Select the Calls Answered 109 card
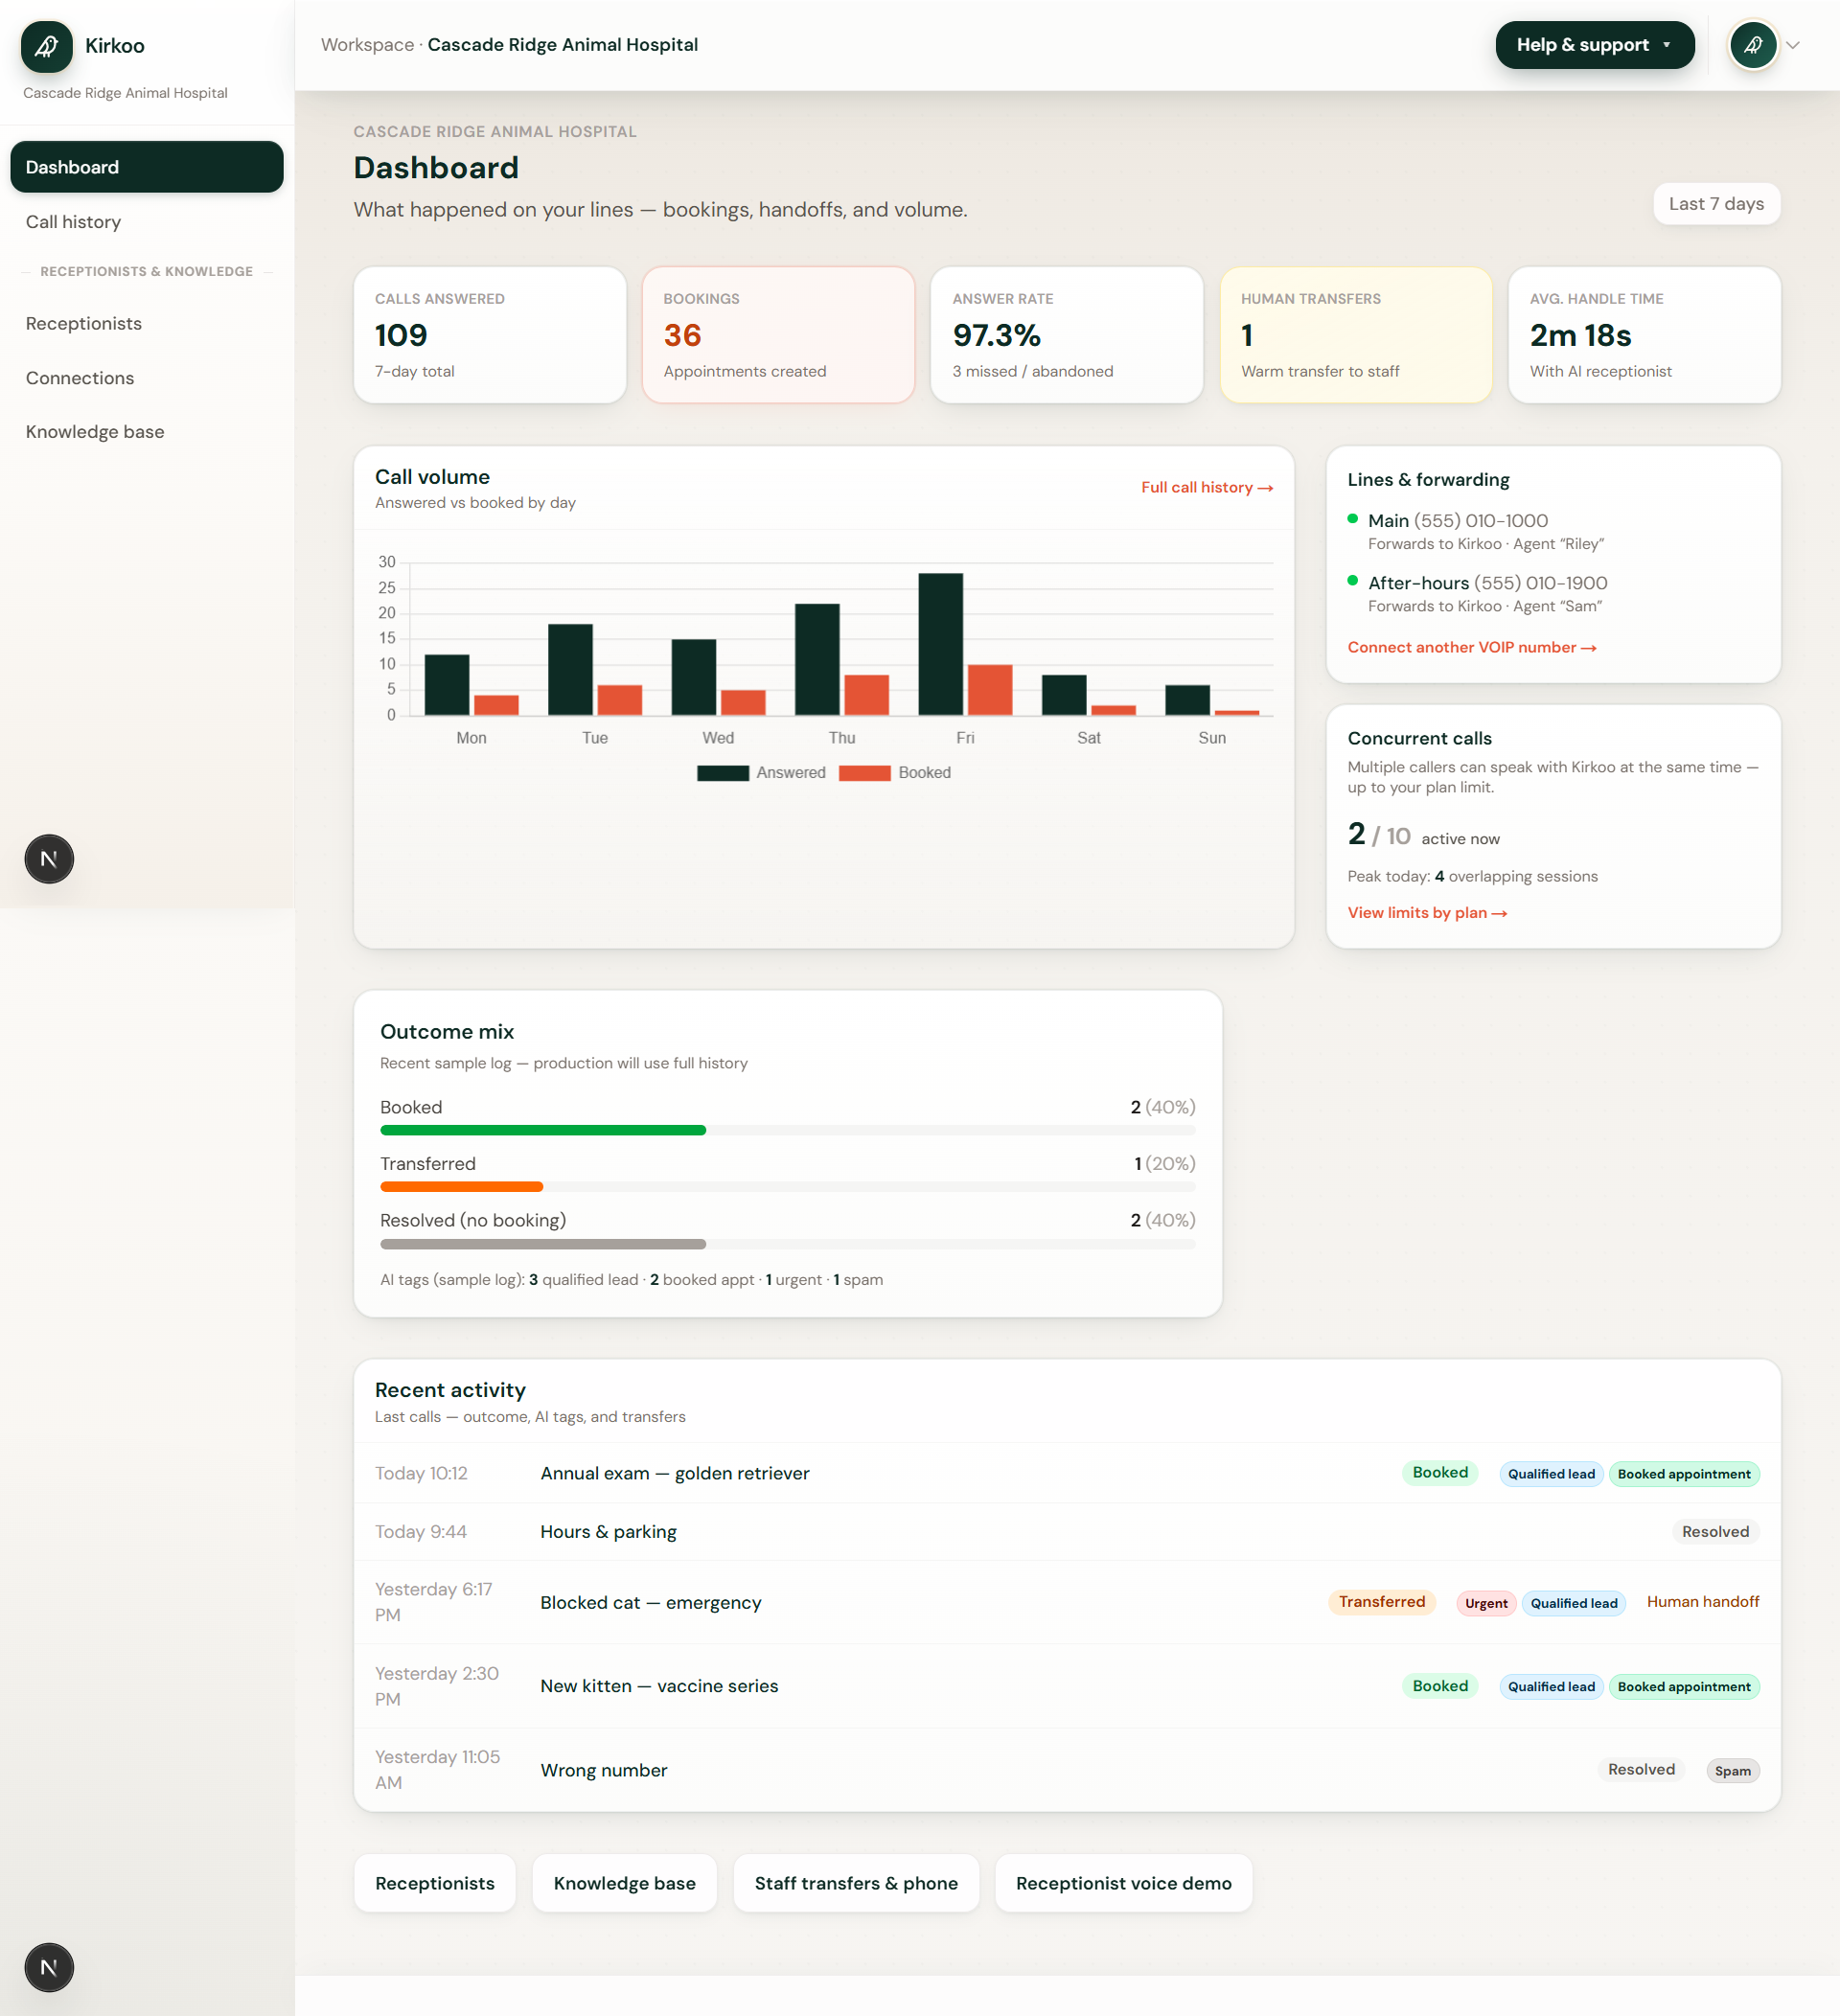Screen dimensions: 1840x2016 [490, 335]
